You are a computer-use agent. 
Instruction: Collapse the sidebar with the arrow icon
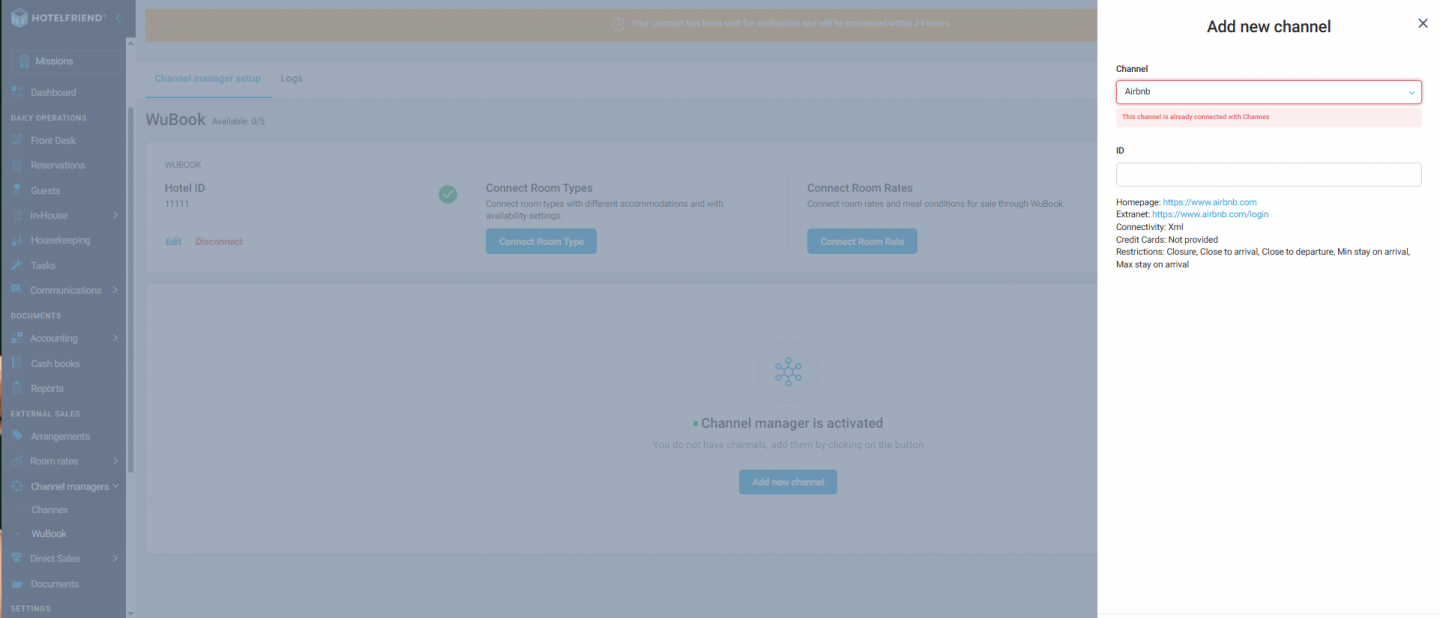119,18
